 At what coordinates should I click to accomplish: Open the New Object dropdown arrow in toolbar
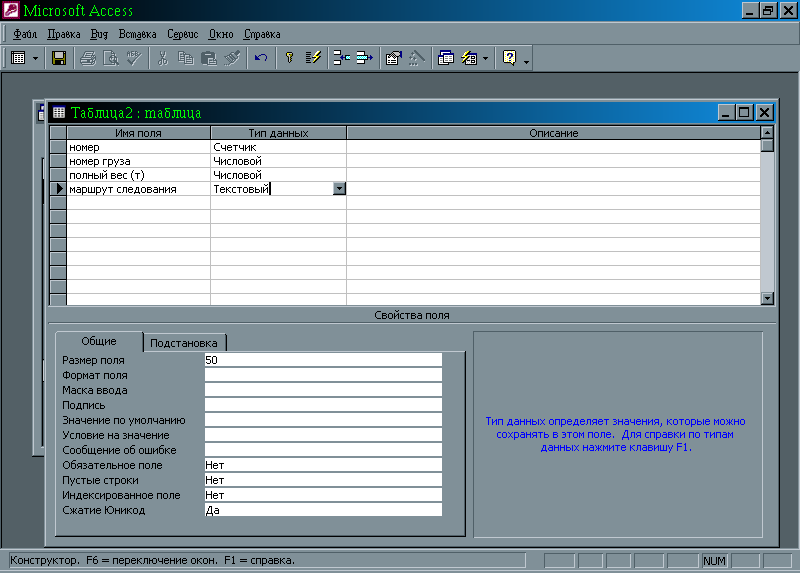[486, 58]
